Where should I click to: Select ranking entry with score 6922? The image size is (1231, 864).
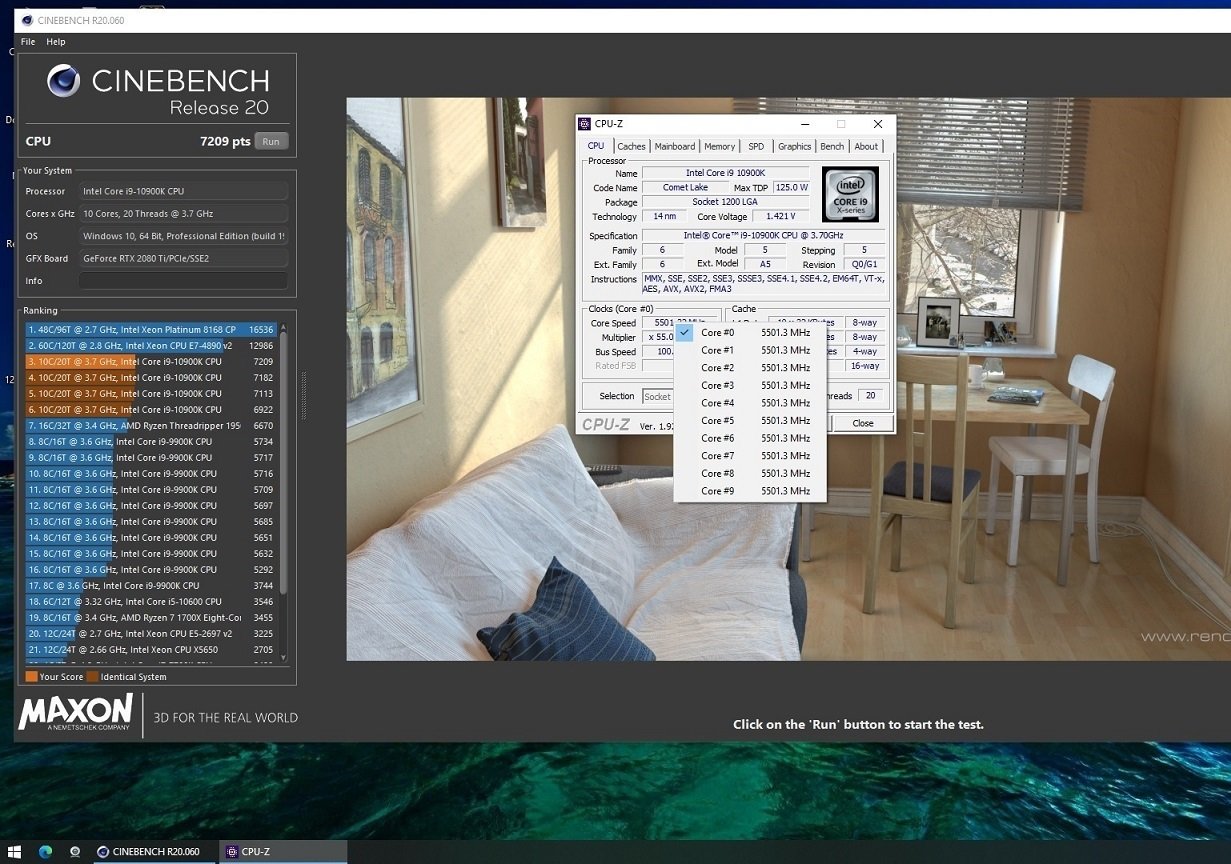150,409
